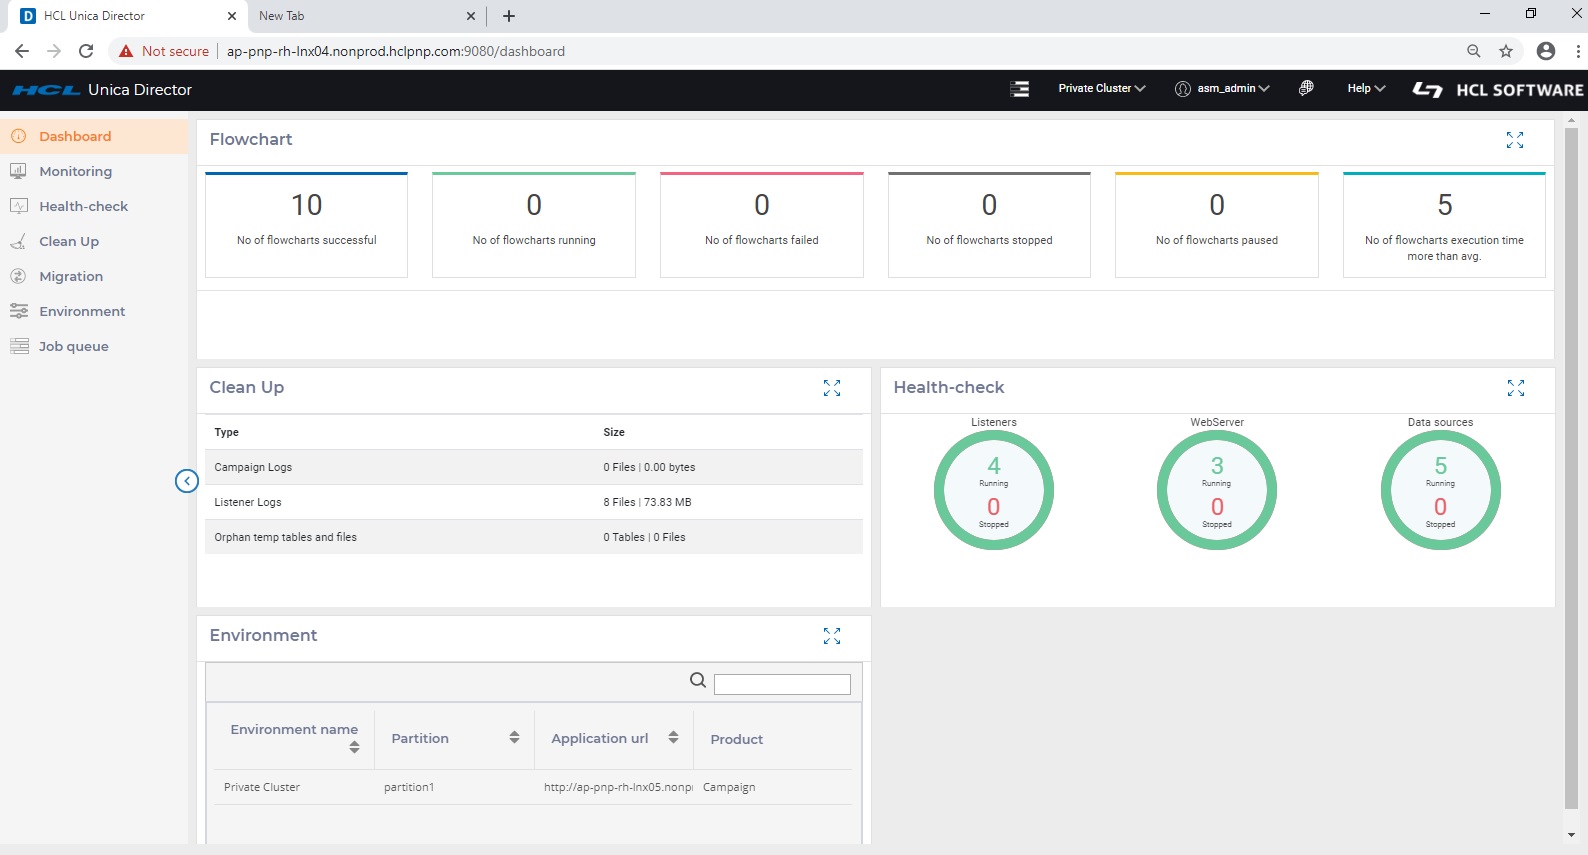
Task: Toggle sort order on Partition column
Action: 514,737
